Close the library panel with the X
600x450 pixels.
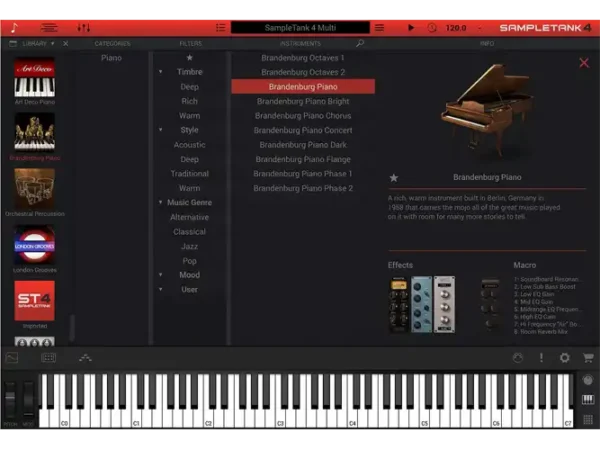(66, 44)
